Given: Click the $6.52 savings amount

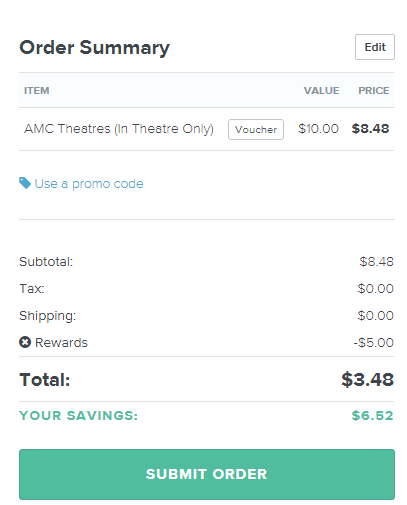Looking at the screenshot, I should (x=373, y=415).
